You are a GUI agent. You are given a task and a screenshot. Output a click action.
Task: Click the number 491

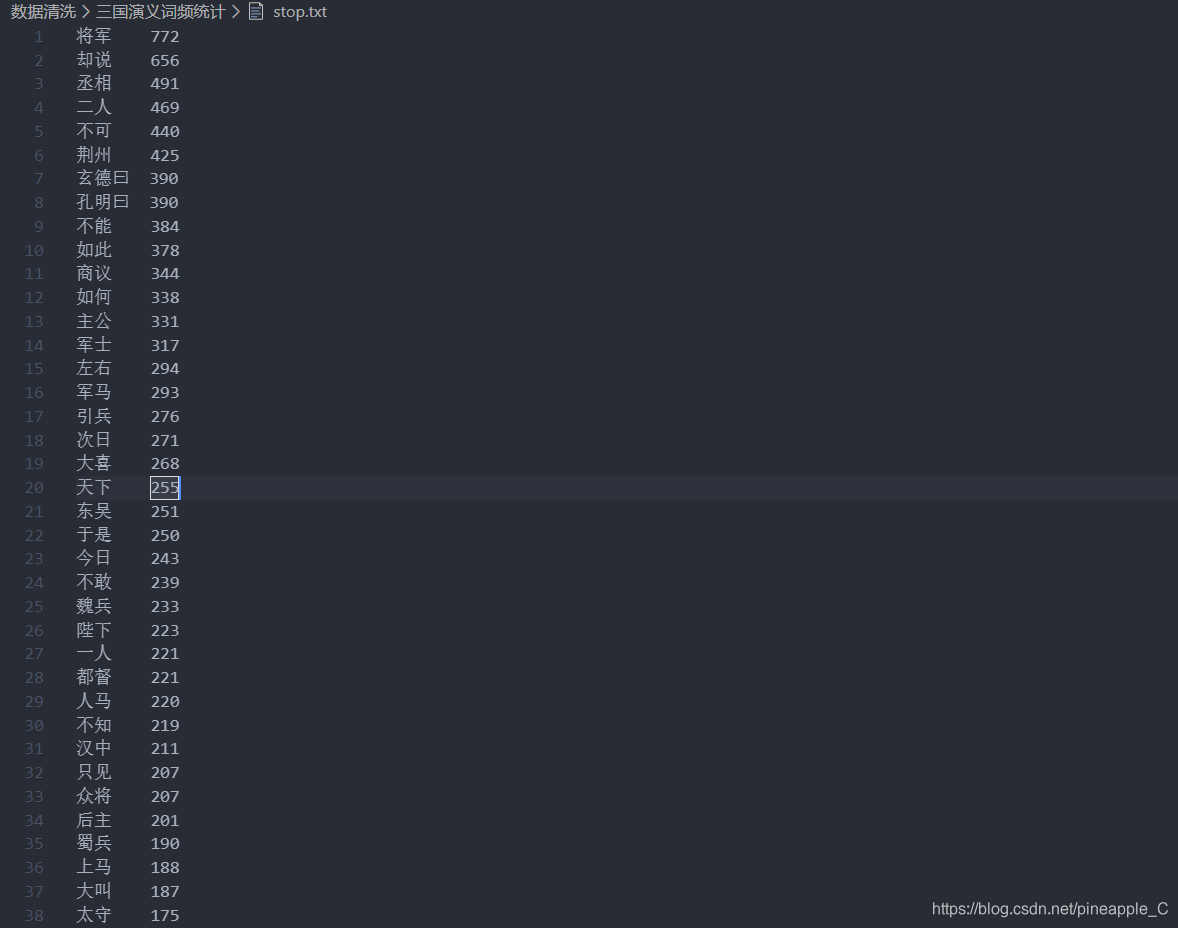(165, 84)
